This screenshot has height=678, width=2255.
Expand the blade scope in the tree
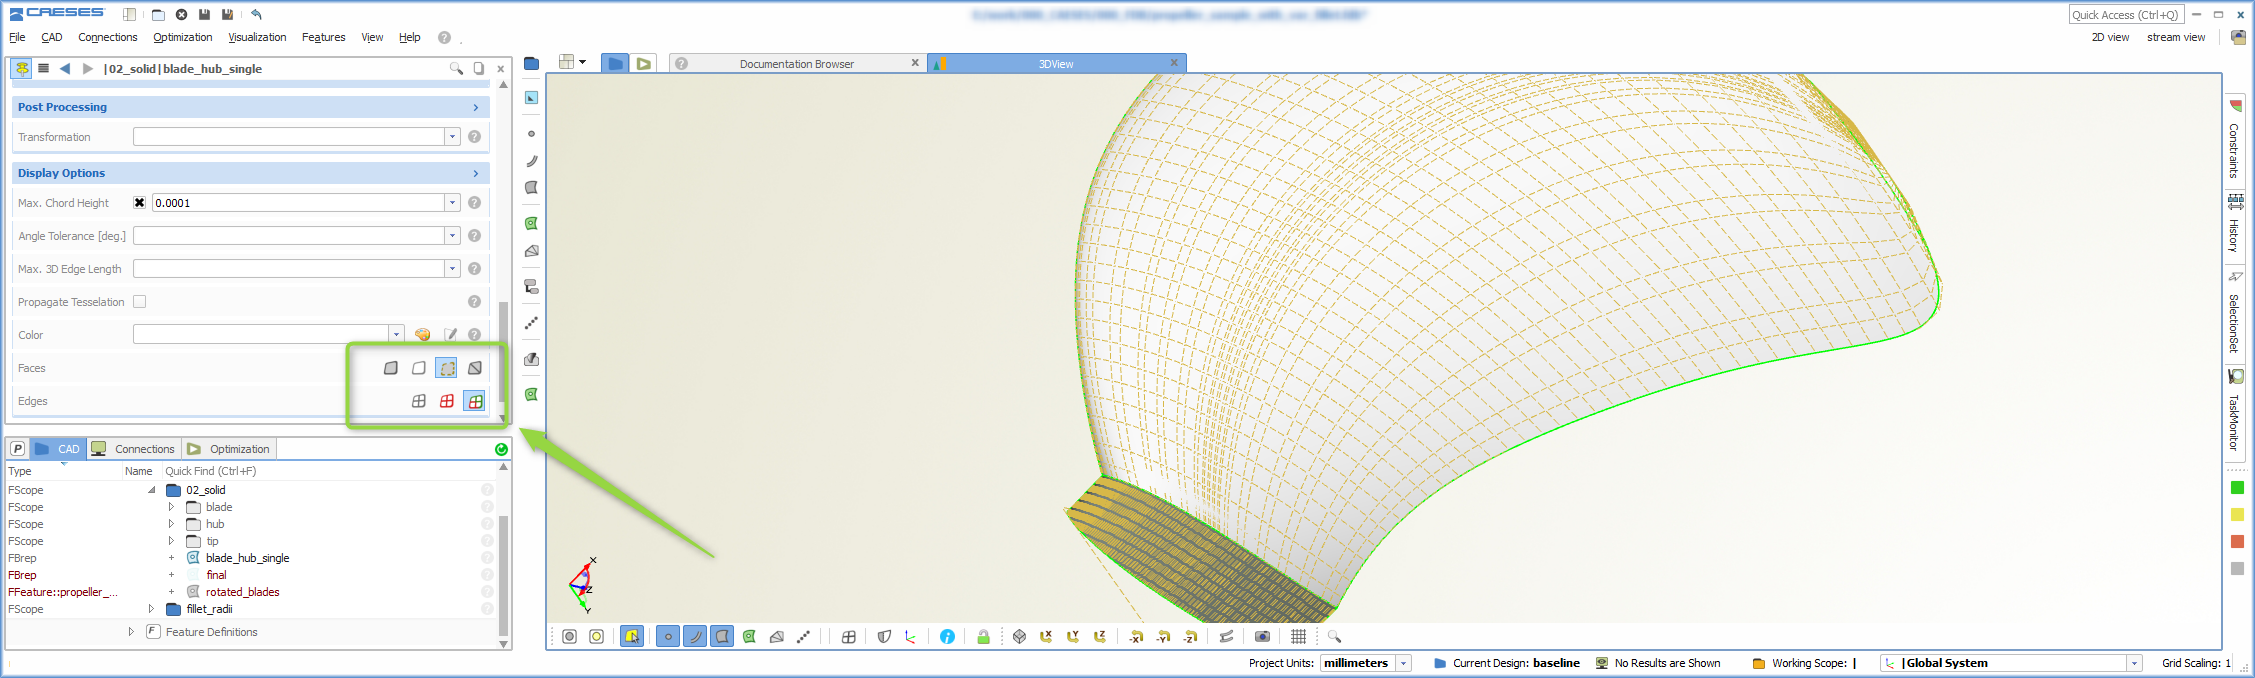click(171, 507)
